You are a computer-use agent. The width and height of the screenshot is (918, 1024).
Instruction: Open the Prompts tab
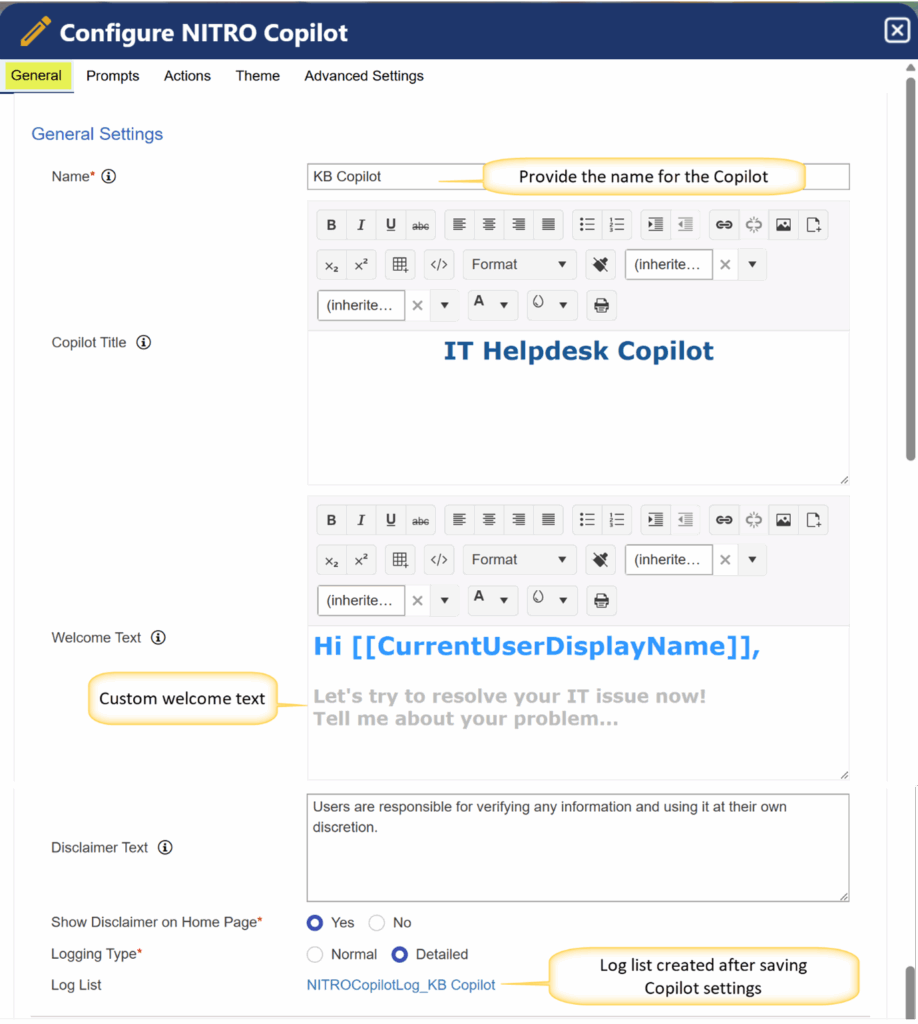113,76
